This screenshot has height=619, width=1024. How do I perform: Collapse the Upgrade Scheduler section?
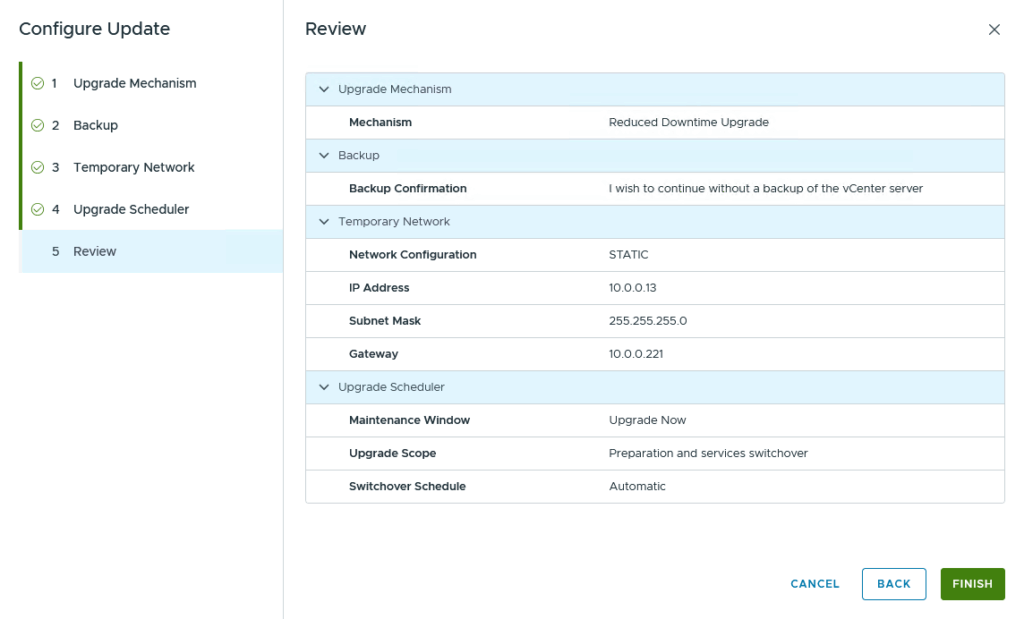[x=324, y=387]
